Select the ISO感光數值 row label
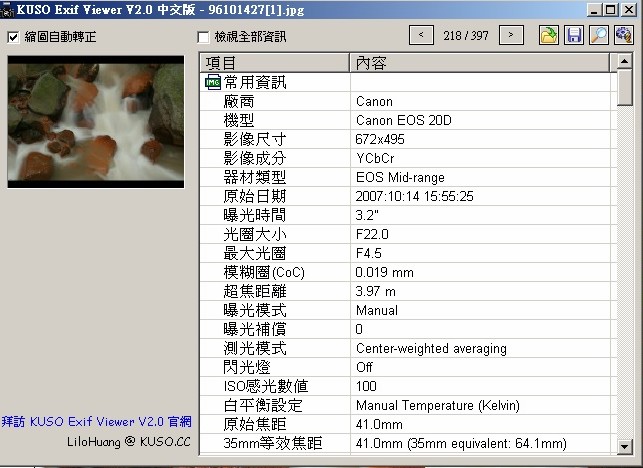 click(x=266, y=386)
